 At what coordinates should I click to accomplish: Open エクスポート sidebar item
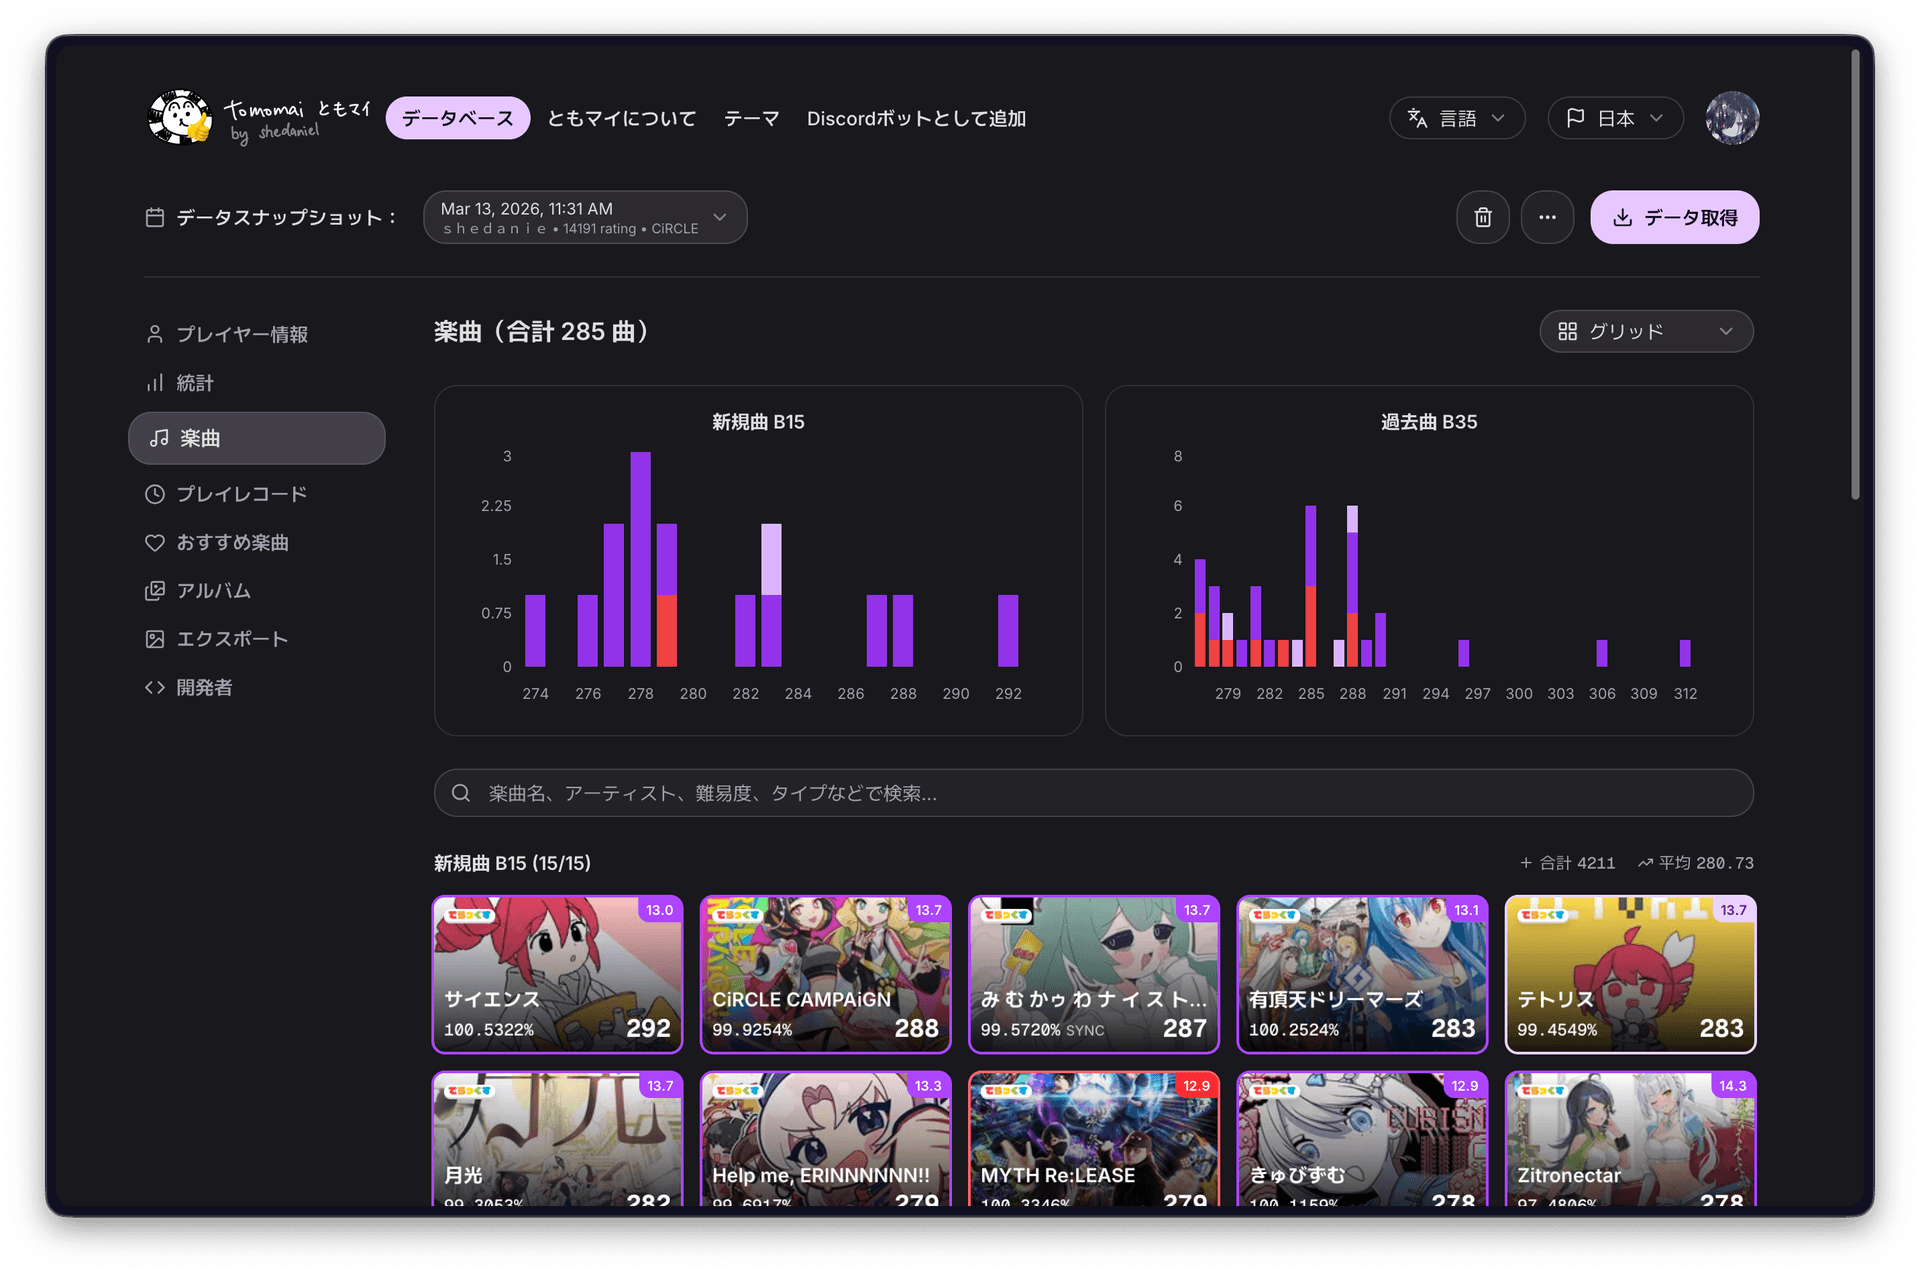(231, 639)
